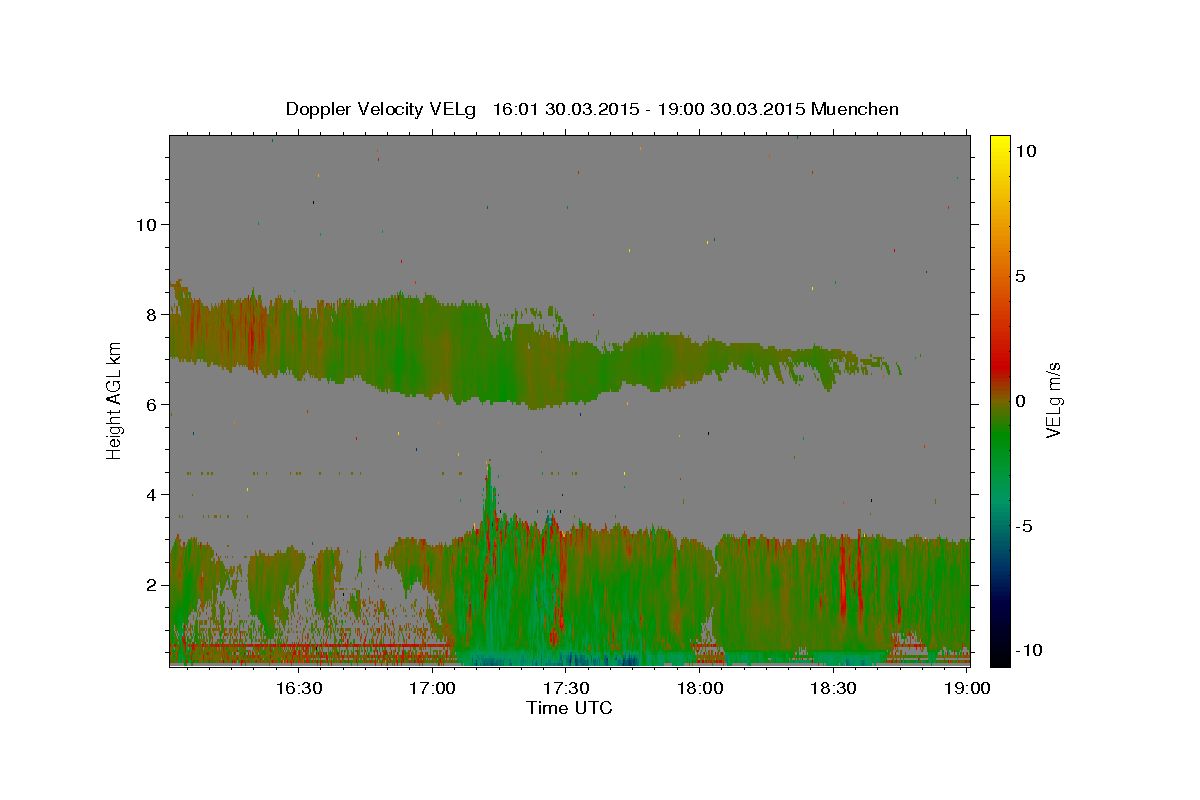Image resolution: width=1200 pixels, height=800 pixels.
Task: Click the 'Time UTC' axis label
Action: tap(569, 708)
